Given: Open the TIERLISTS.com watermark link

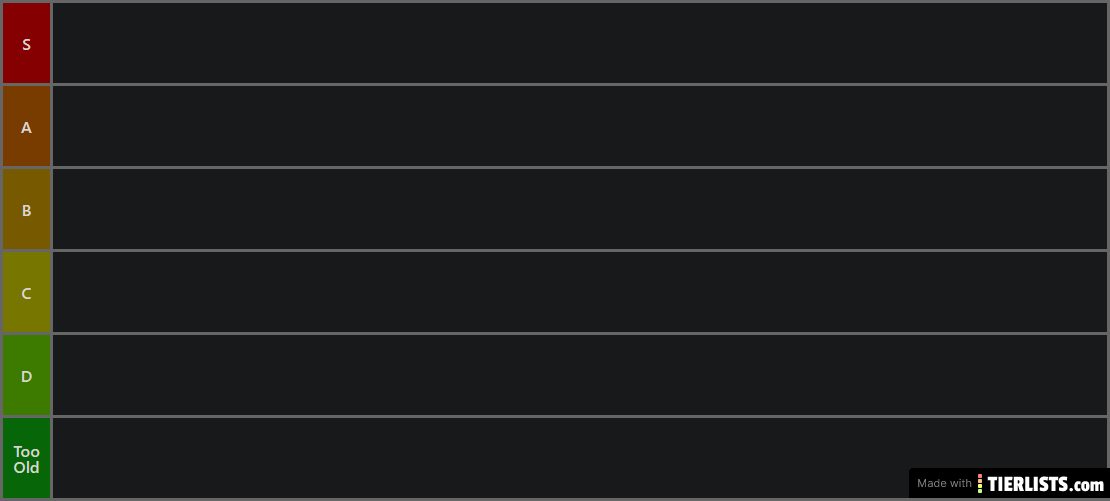Looking at the screenshot, I should (x=1046, y=484).
